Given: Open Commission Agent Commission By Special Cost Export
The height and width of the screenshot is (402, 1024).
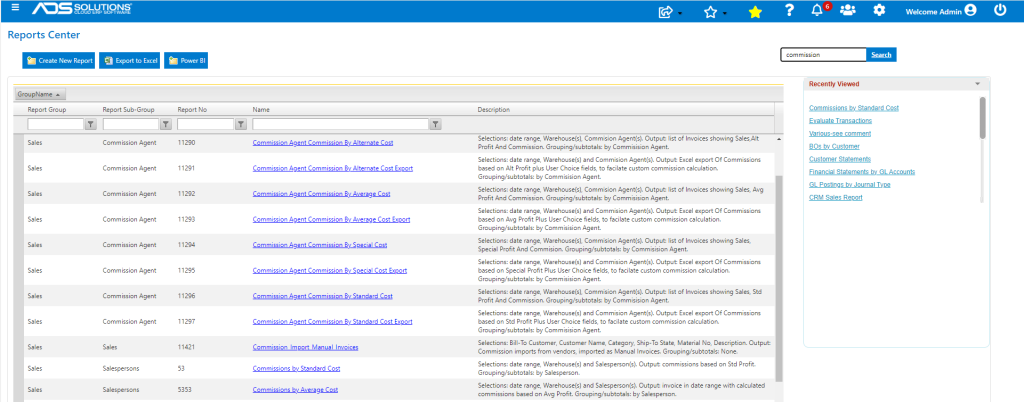Looking at the screenshot, I should pos(329,270).
